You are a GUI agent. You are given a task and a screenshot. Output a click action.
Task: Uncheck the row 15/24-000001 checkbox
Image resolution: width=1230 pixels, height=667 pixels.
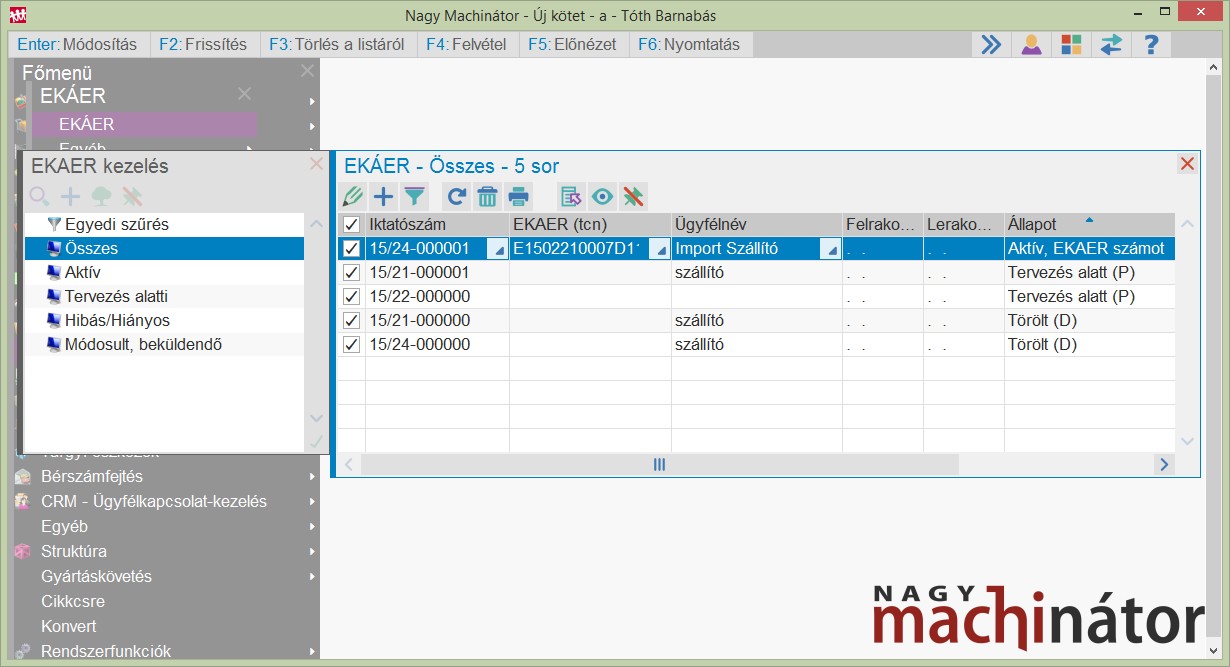click(x=351, y=248)
